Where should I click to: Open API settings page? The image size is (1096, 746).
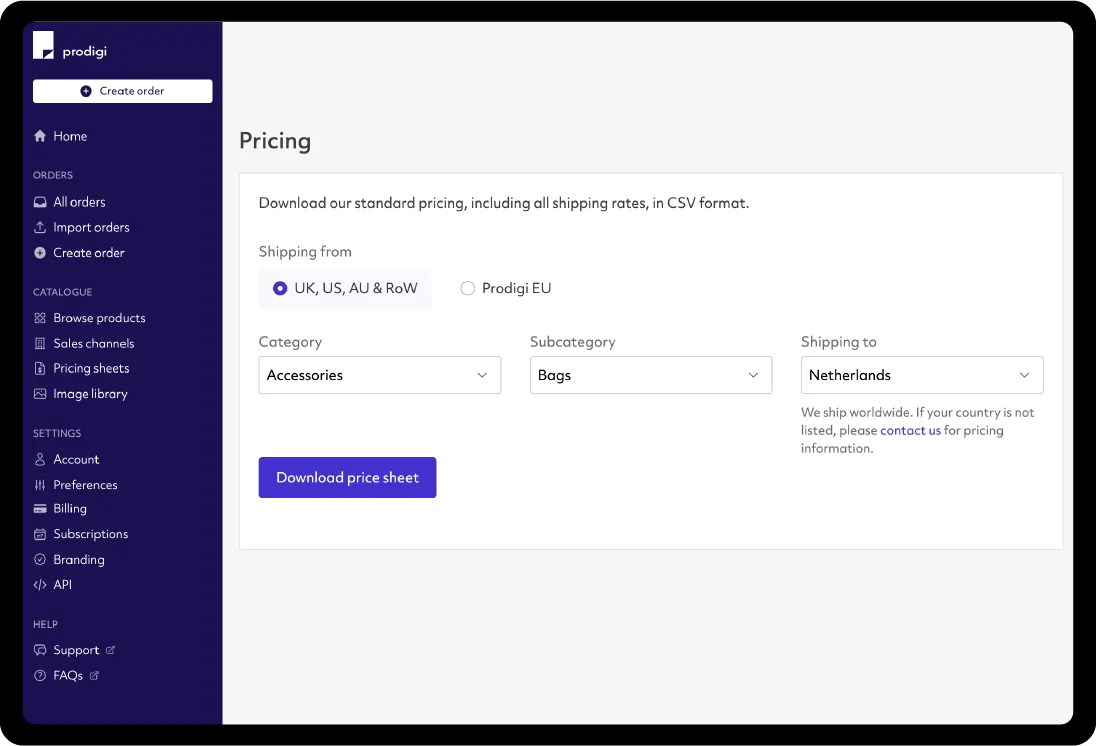coord(52,584)
